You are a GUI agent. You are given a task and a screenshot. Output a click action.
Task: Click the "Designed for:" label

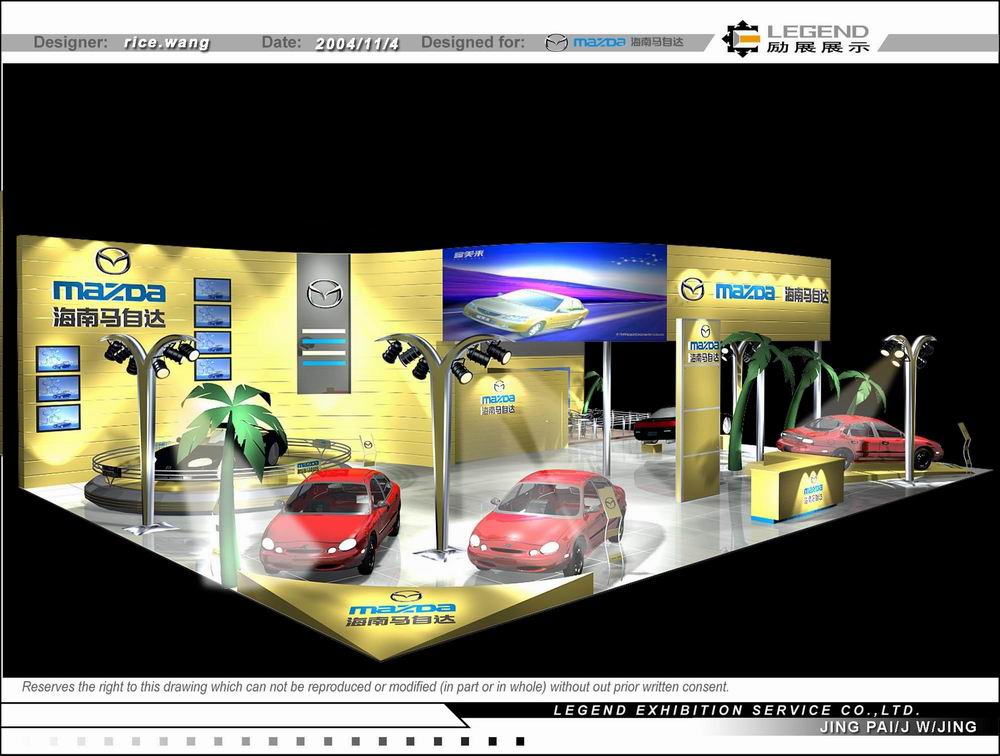point(473,42)
